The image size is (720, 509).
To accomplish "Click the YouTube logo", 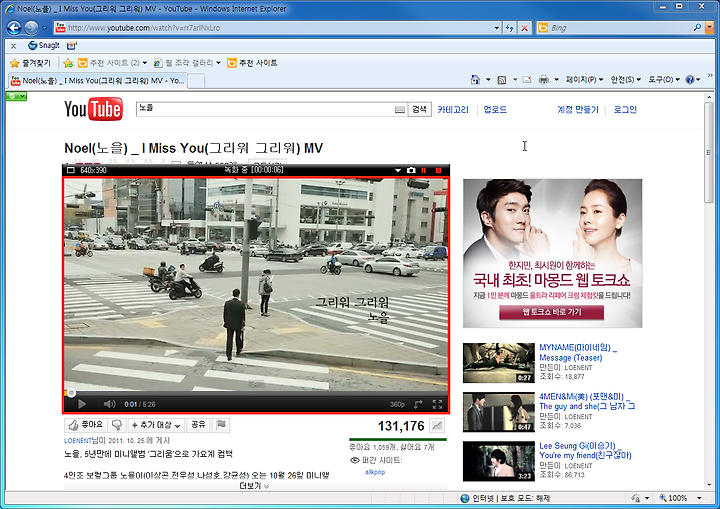I will click(x=94, y=109).
